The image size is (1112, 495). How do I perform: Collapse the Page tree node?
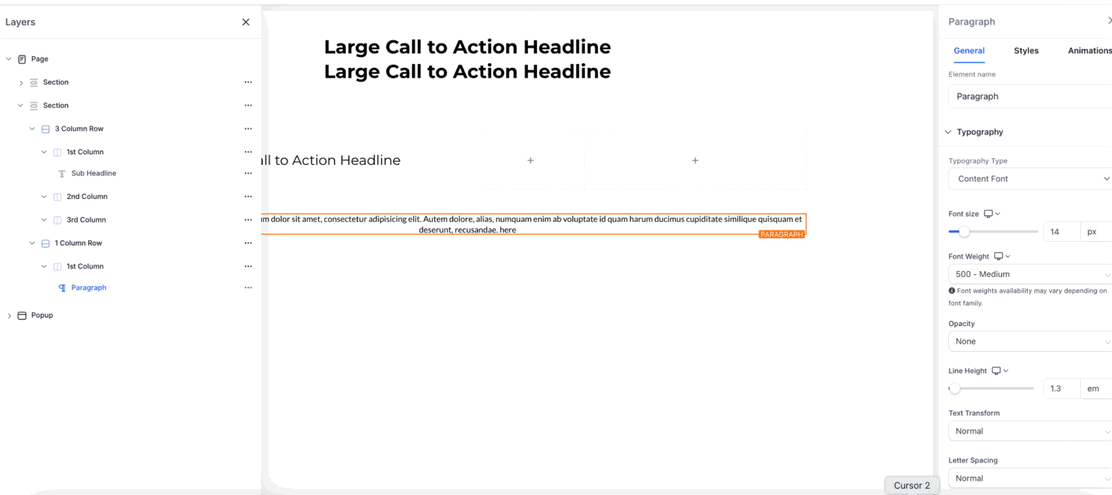click(x=9, y=59)
